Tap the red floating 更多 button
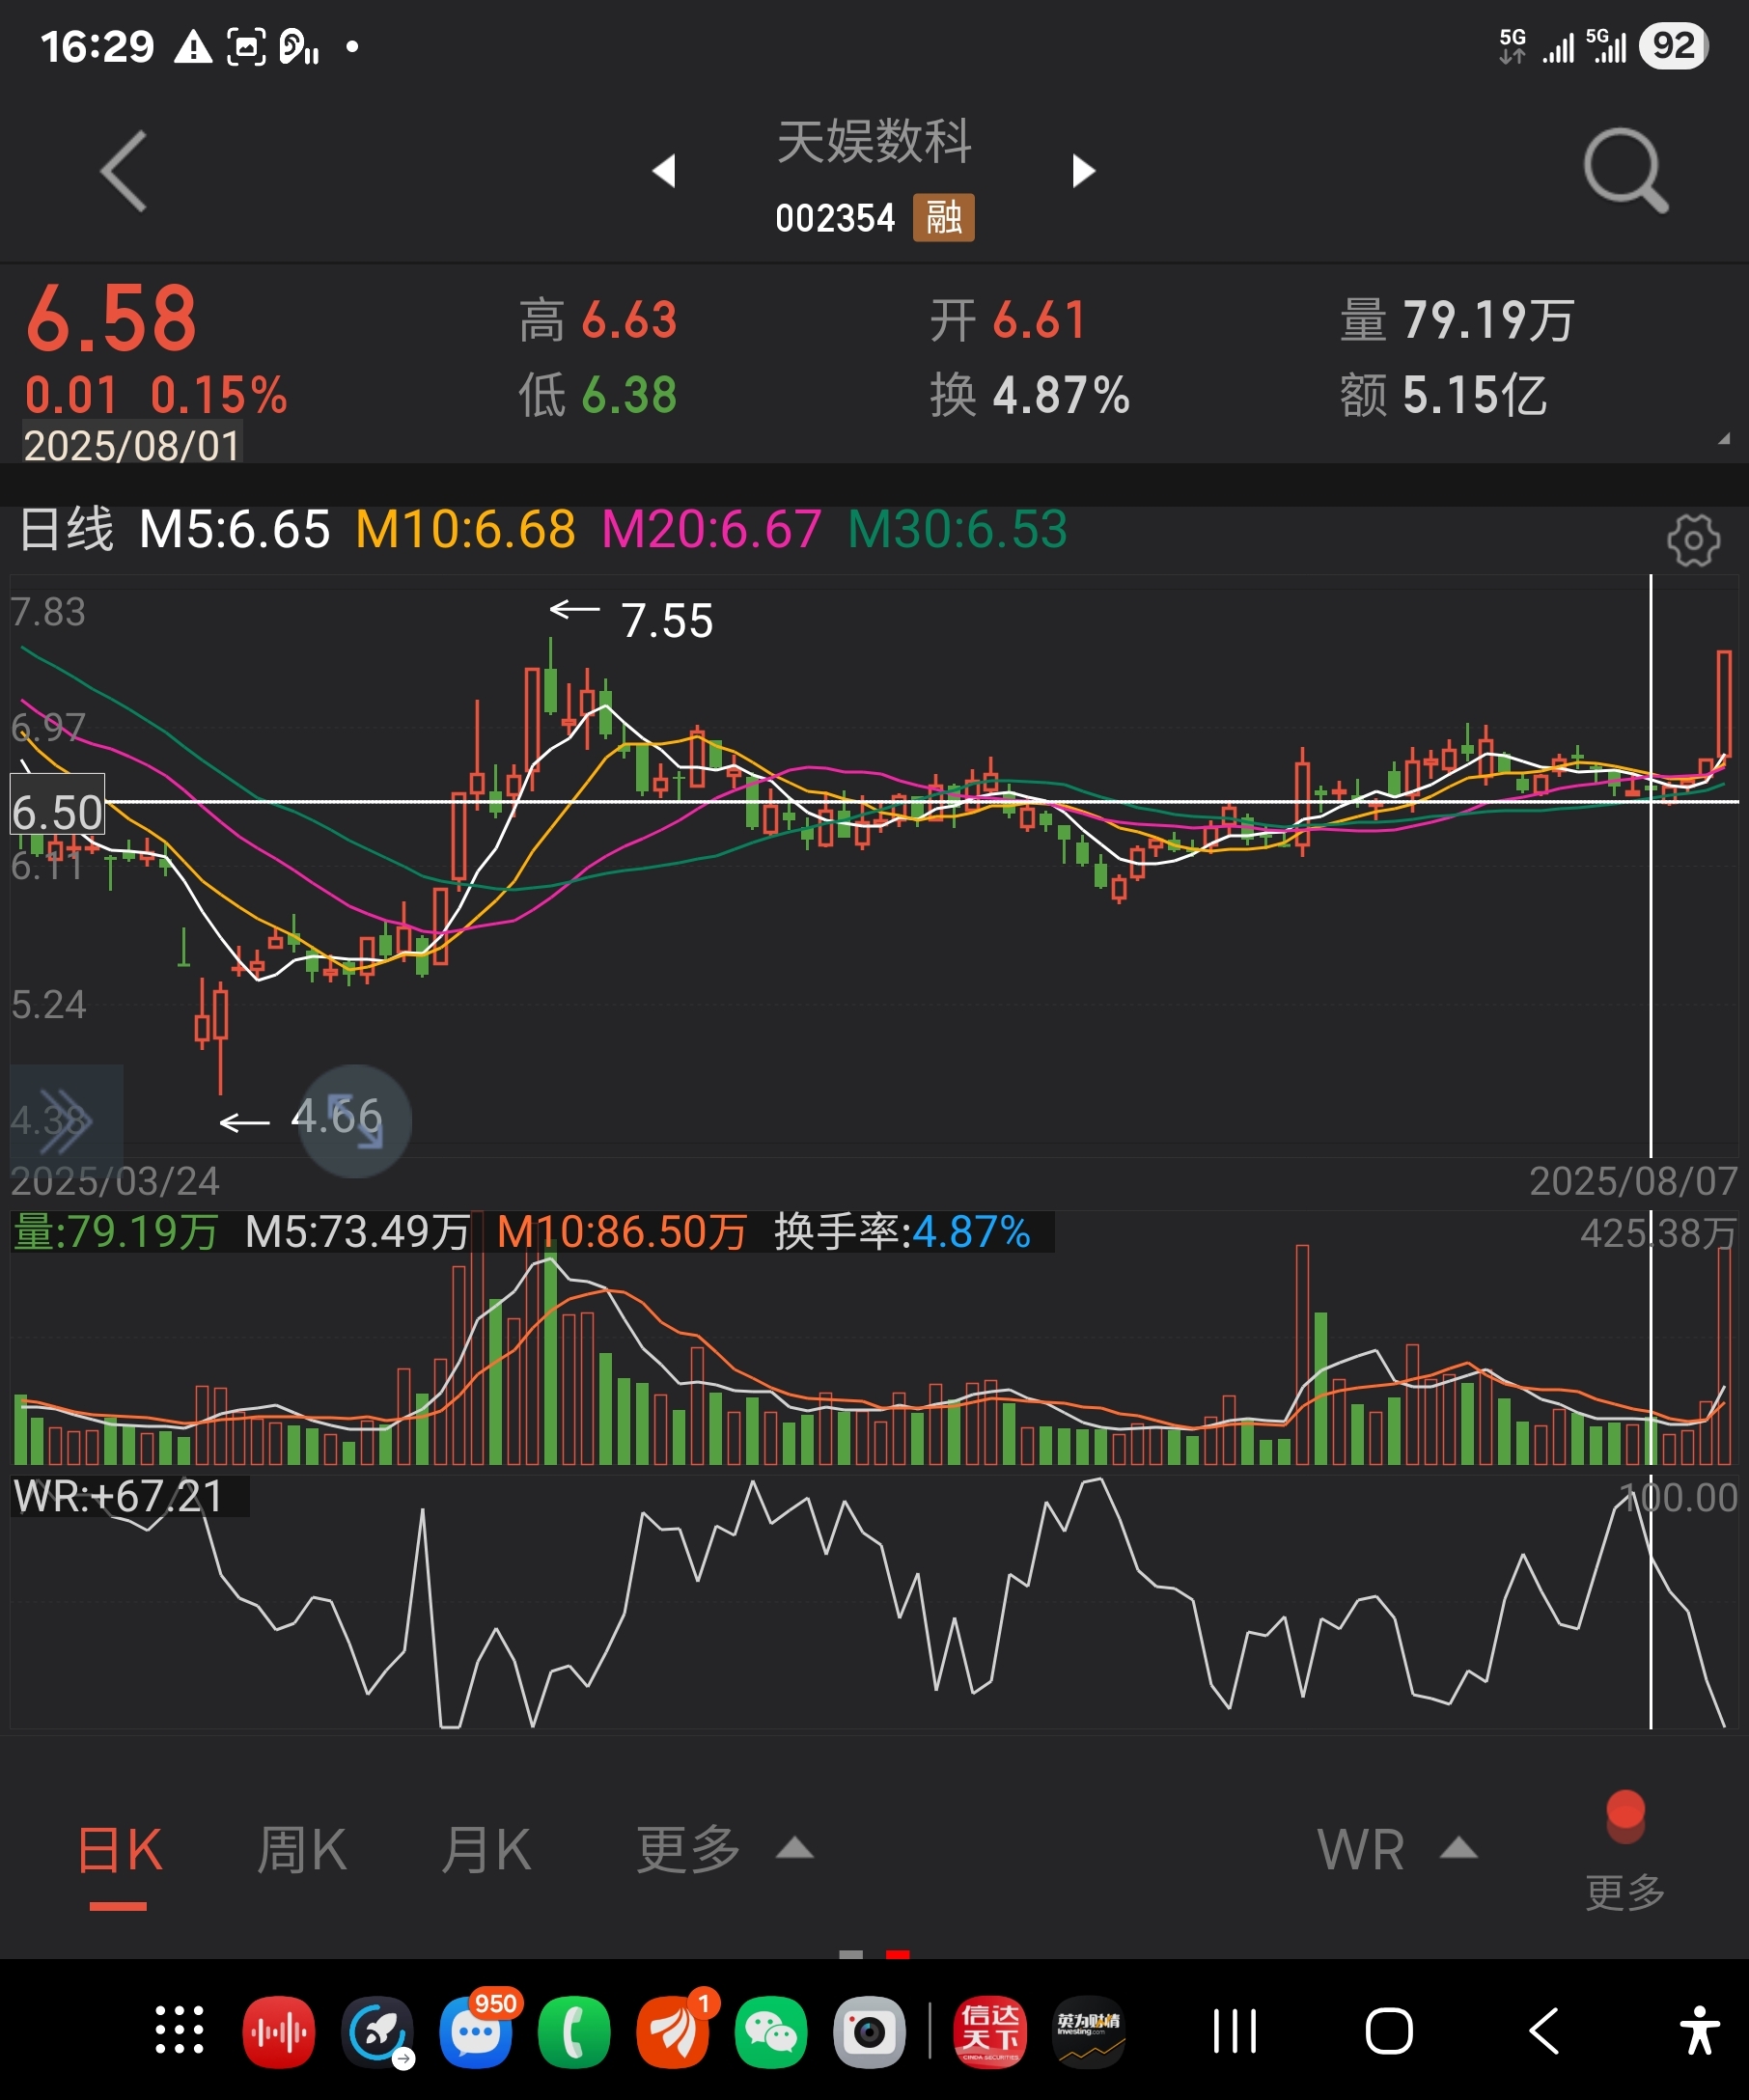Viewport: 1749px width, 2100px height. 1625,1851
